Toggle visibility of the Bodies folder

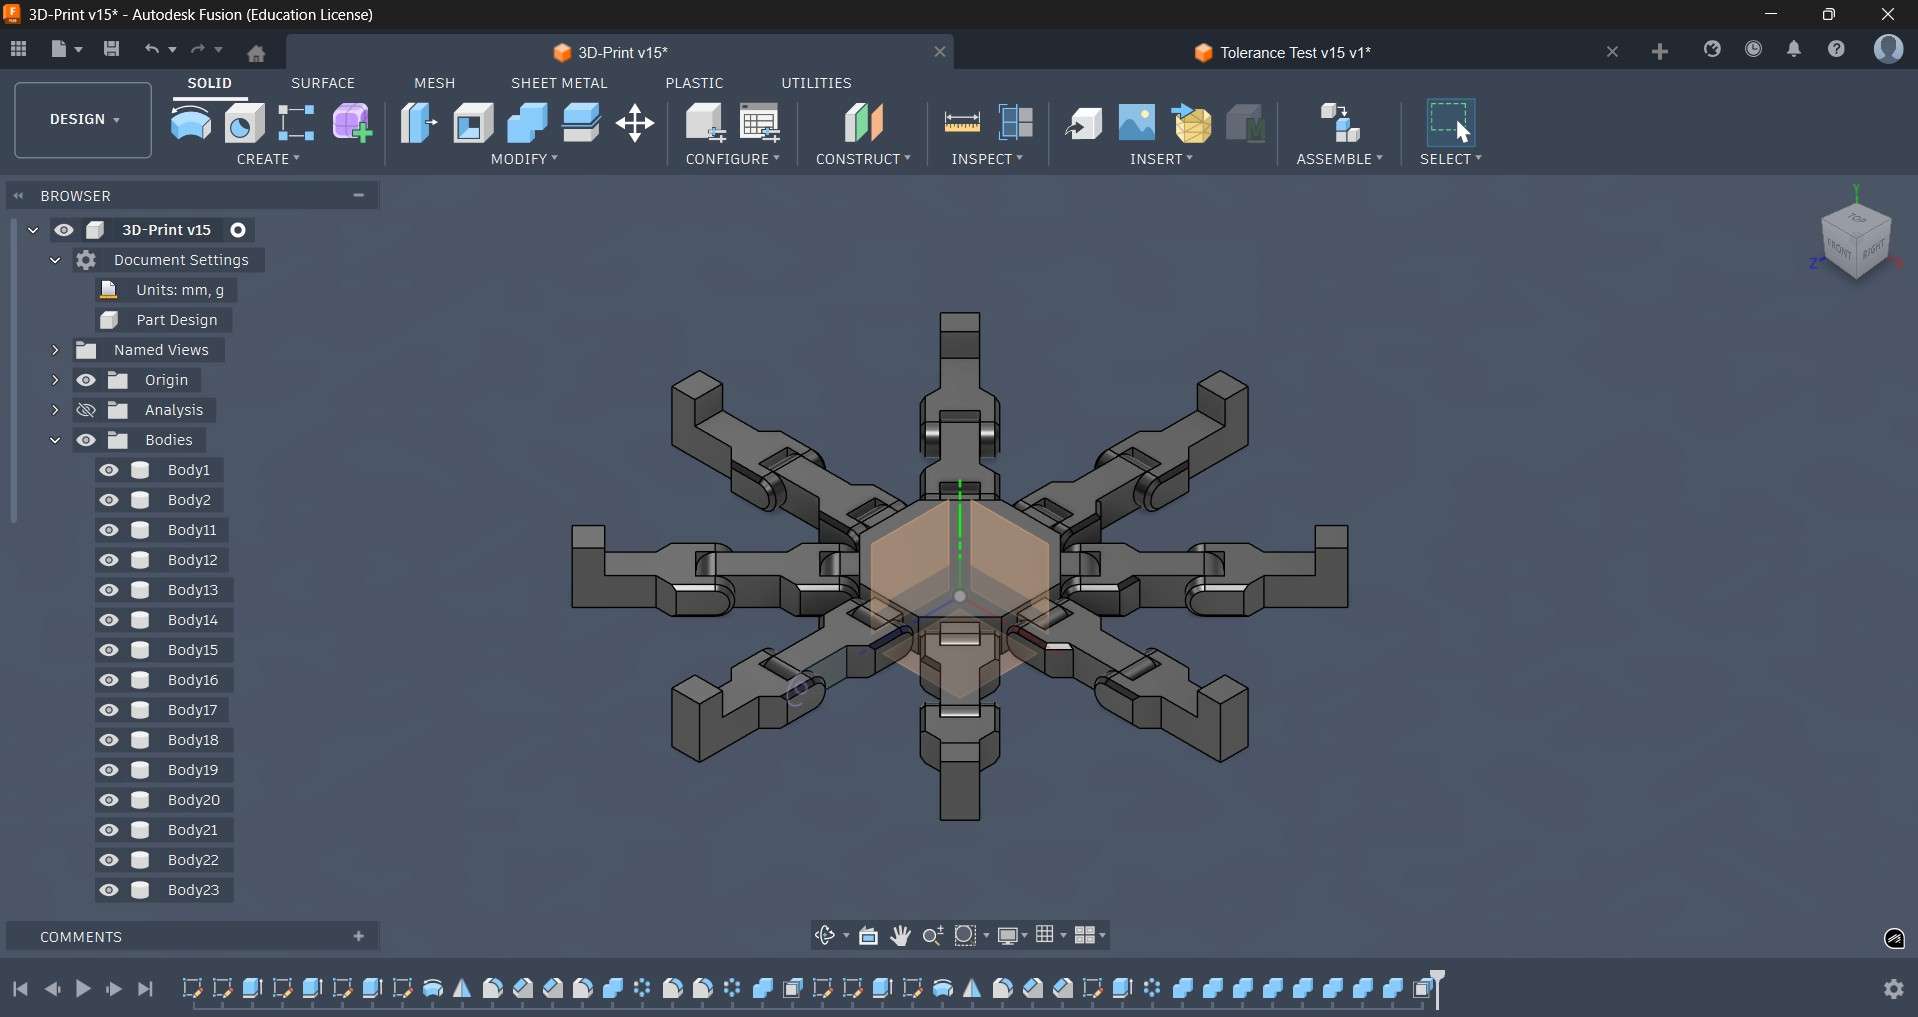pyautogui.click(x=87, y=441)
